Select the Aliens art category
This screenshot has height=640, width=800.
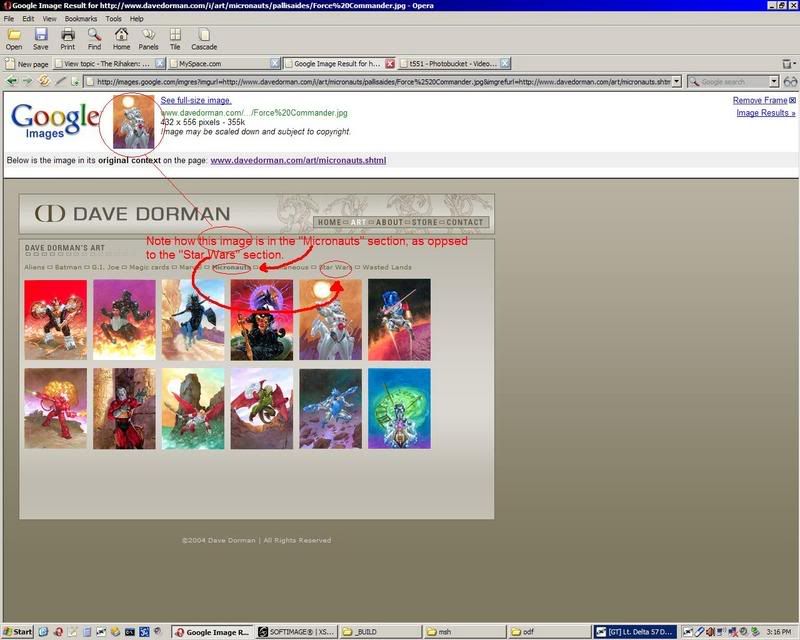point(35,267)
